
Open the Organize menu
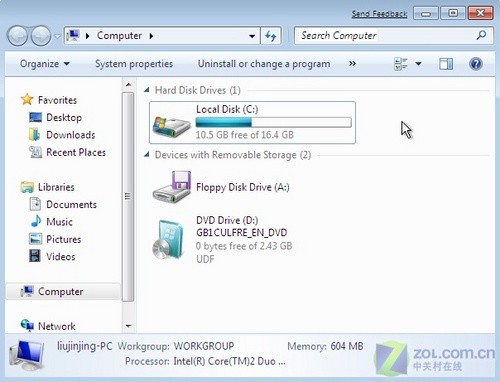pyautogui.click(x=45, y=64)
